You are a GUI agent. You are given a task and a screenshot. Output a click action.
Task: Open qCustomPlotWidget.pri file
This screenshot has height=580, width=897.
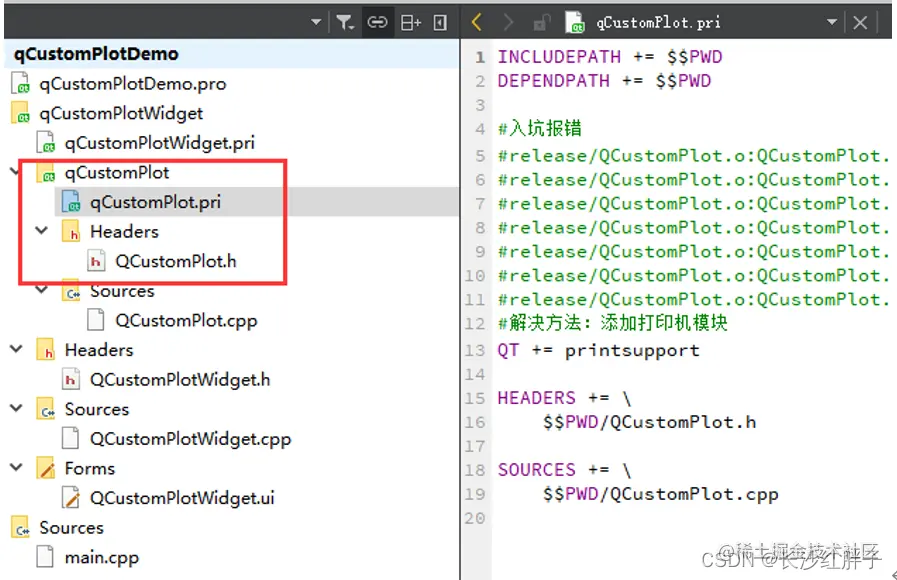[x=160, y=143]
